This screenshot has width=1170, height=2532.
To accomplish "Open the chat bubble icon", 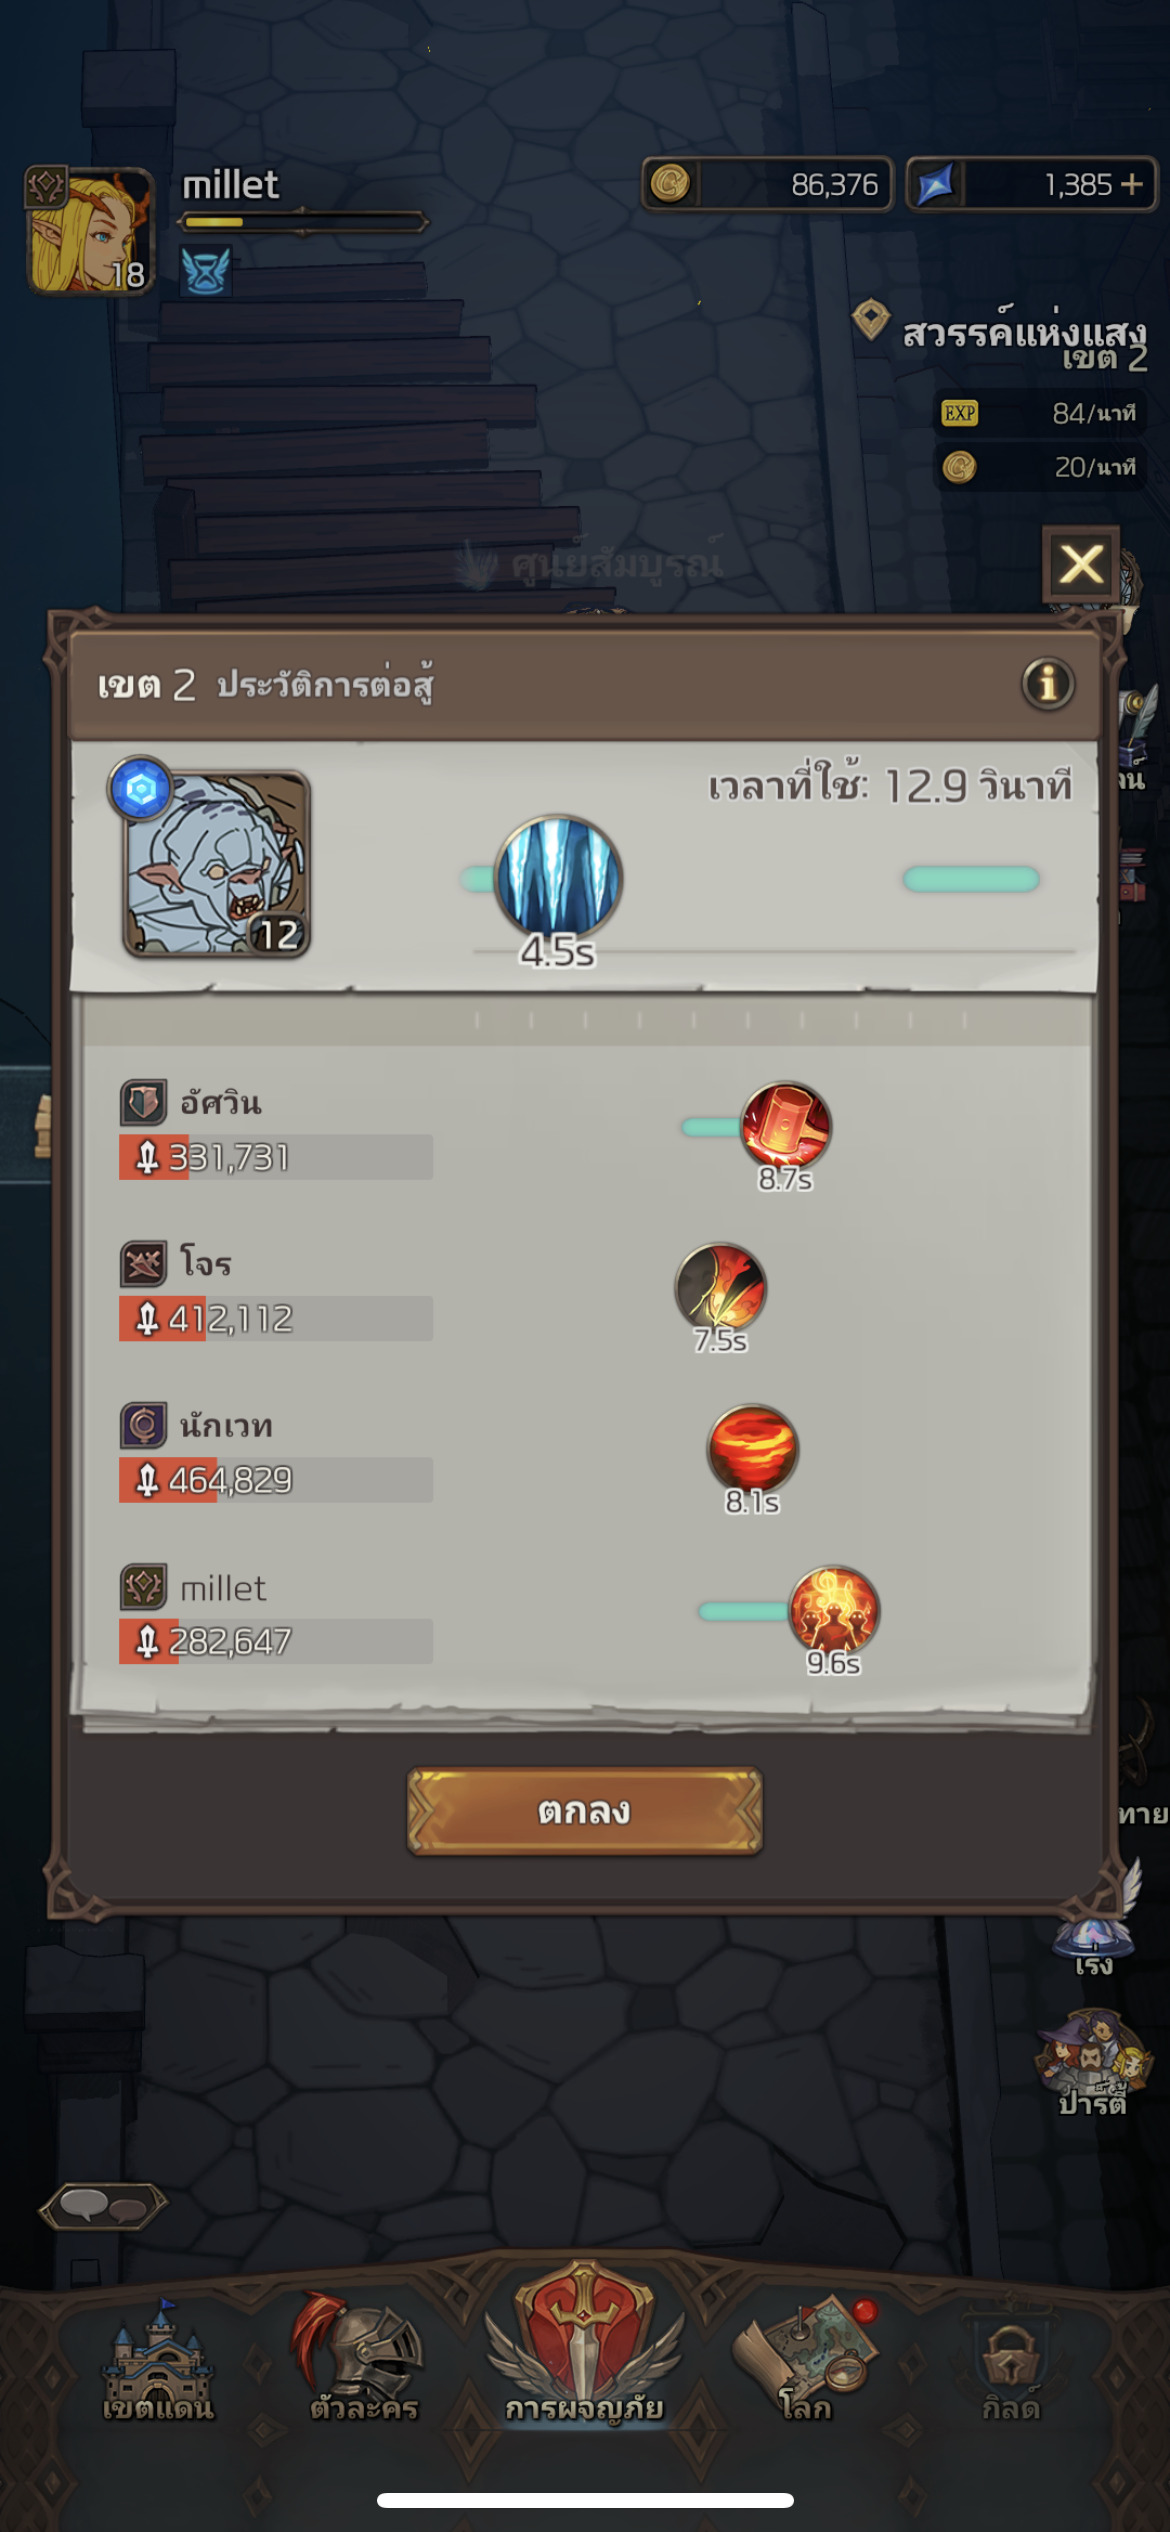I will [x=103, y=2205].
